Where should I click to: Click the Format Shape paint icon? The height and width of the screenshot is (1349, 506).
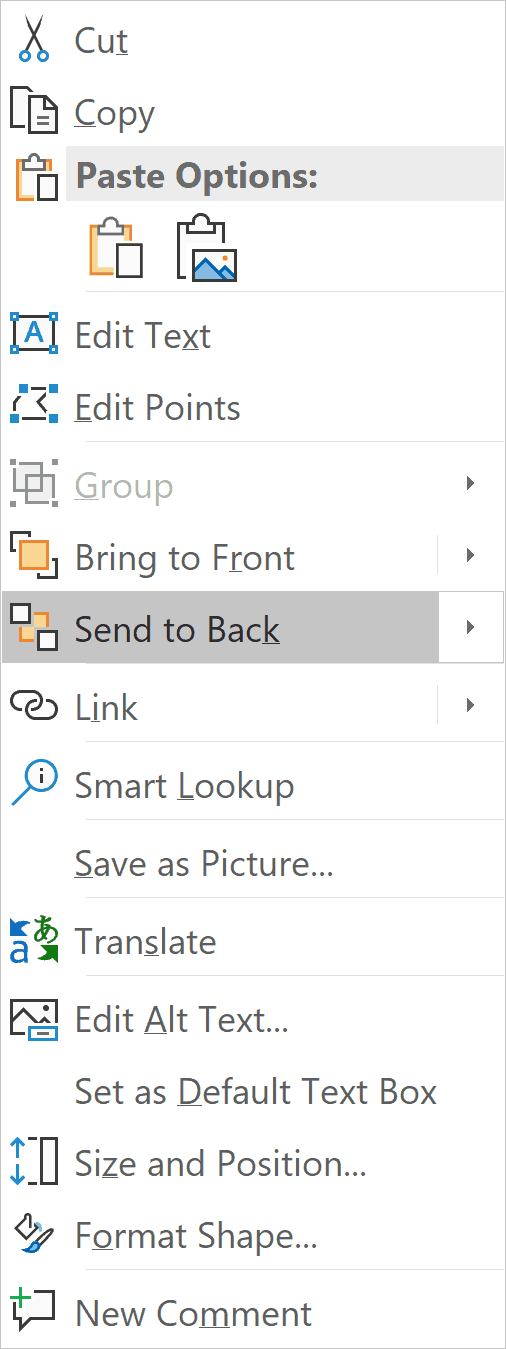tap(34, 1235)
